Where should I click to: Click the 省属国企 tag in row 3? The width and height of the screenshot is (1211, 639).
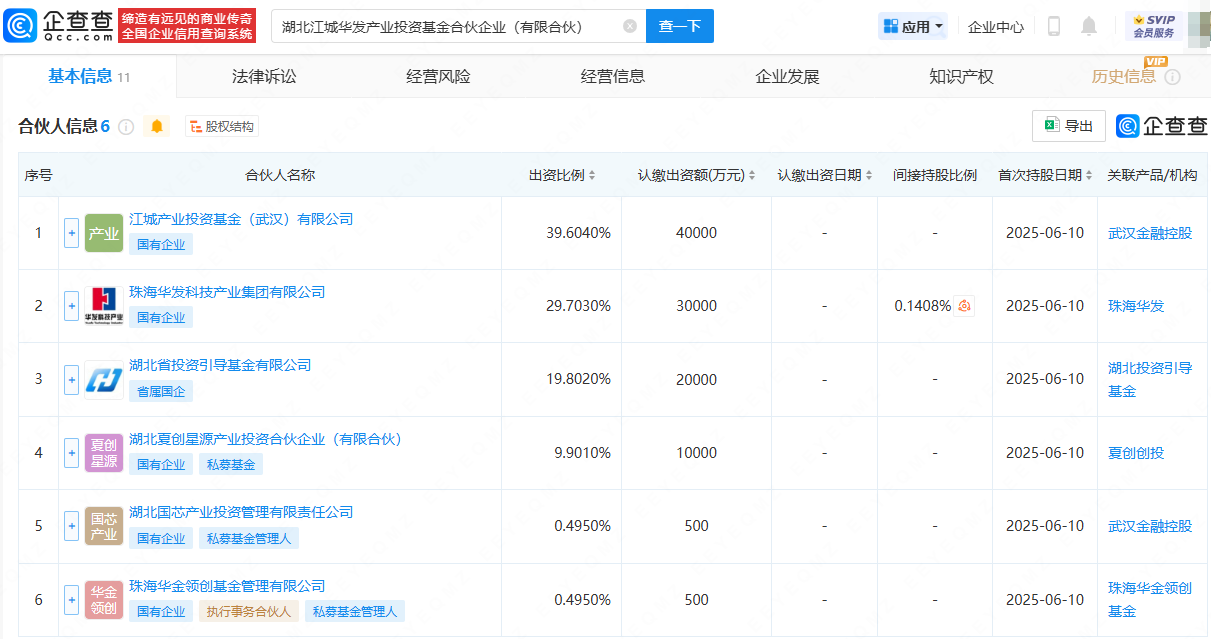[x=161, y=391]
